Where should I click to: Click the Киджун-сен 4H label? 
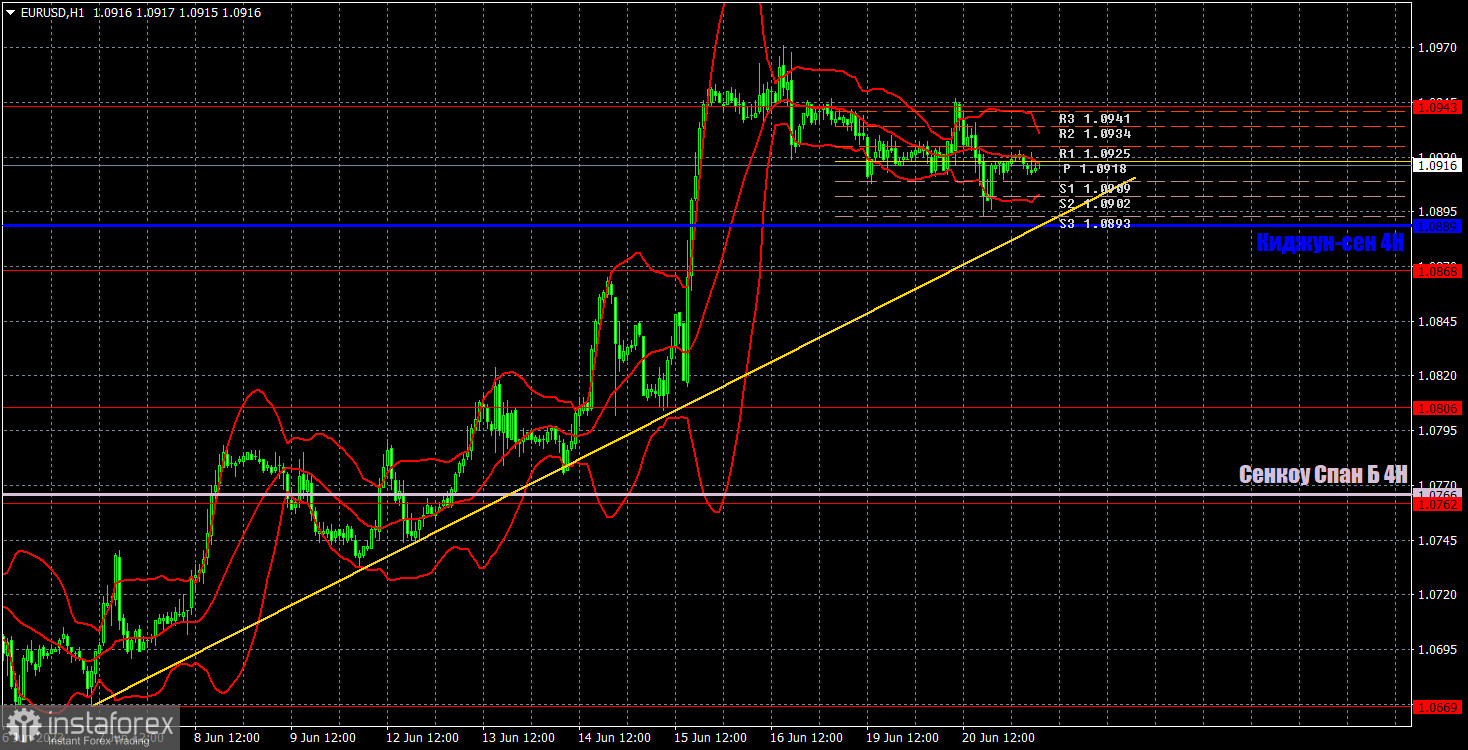[1330, 242]
